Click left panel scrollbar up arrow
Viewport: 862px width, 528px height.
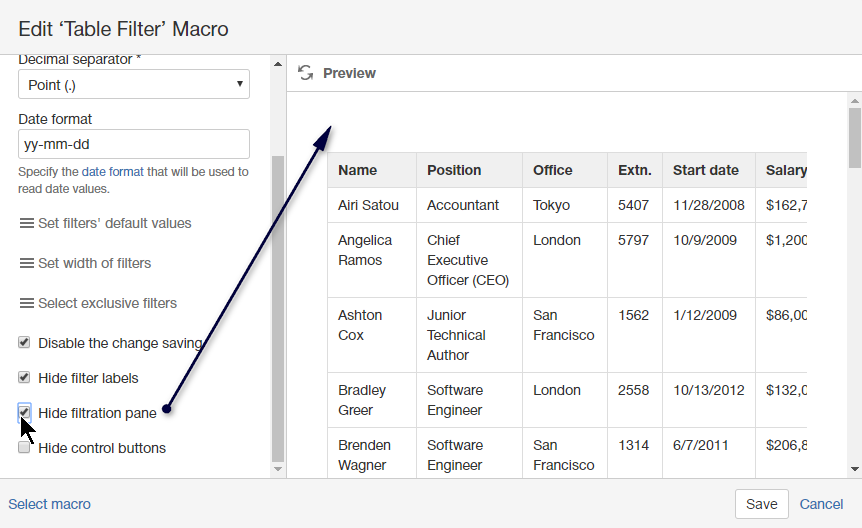click(x=278, y=63)
